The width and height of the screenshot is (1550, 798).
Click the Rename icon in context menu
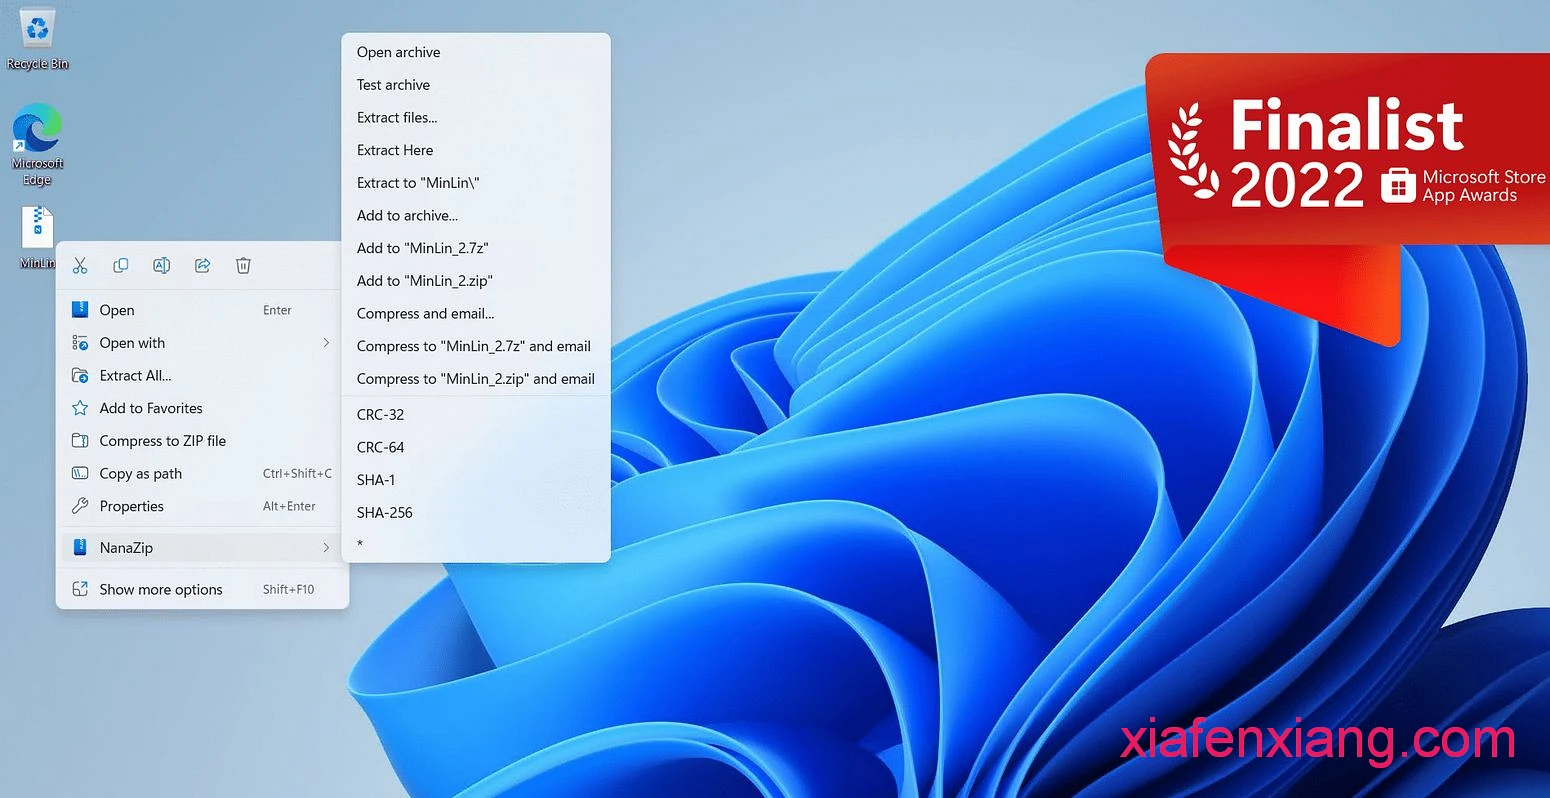pos(161,265)
